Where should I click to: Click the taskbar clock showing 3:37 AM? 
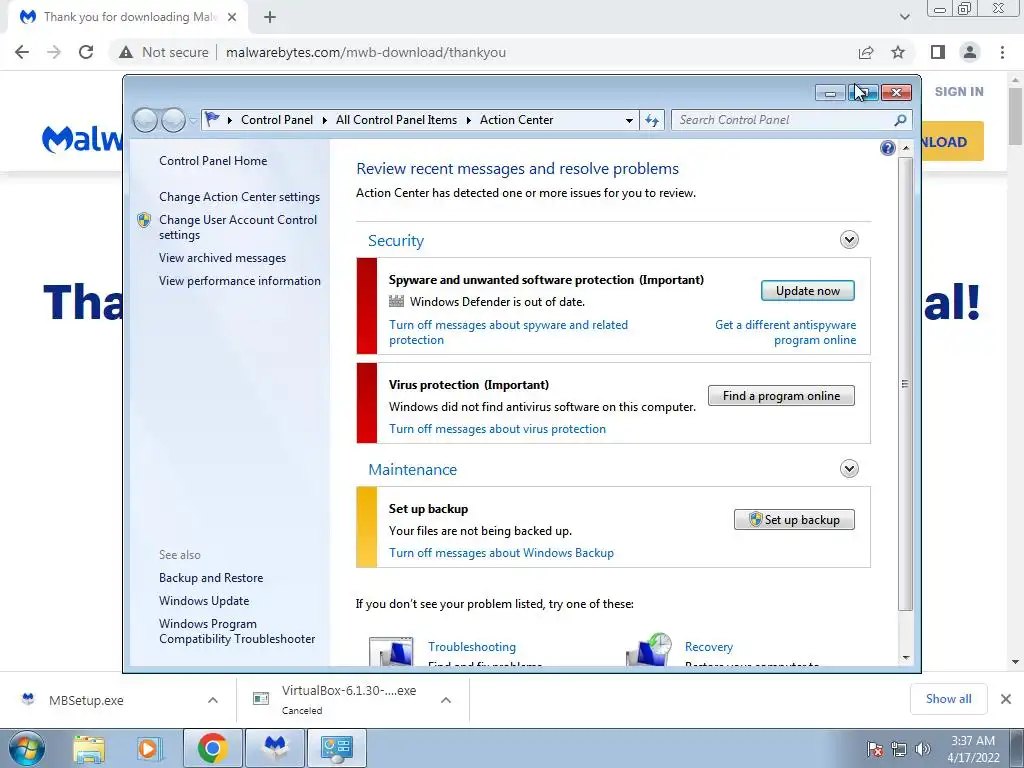coord(973,749)
